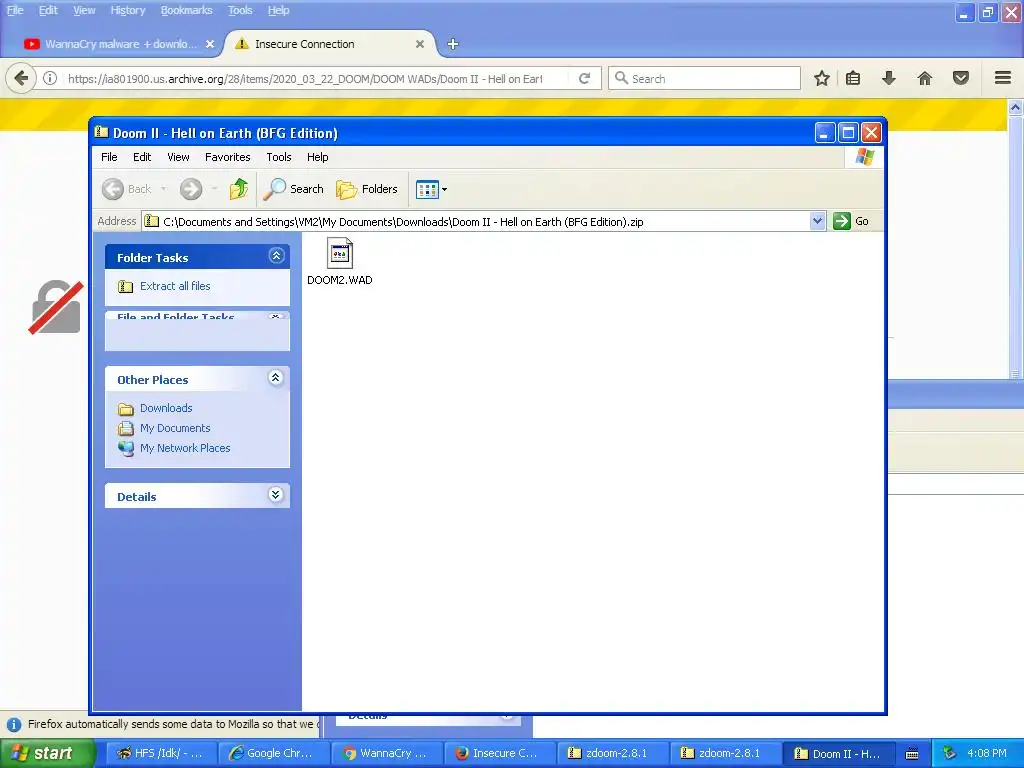Screen dimensions: 1024x768
Task: Switch to first zdoom-2.8.1 taskbar item
Action: coord(611,753)
